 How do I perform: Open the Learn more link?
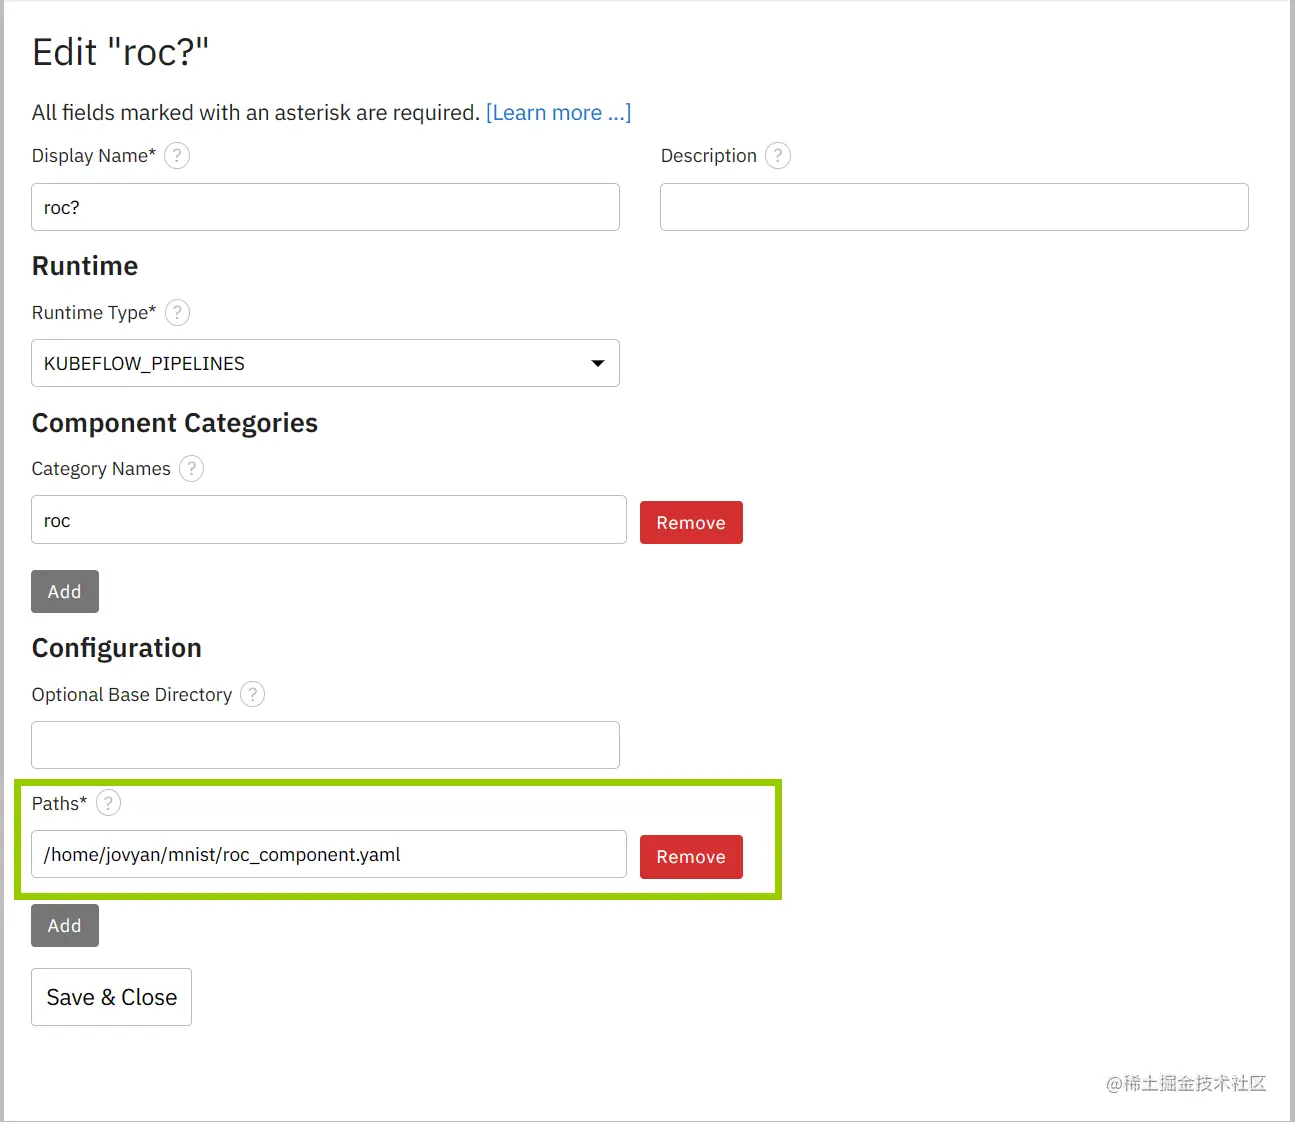pos(558,113)
